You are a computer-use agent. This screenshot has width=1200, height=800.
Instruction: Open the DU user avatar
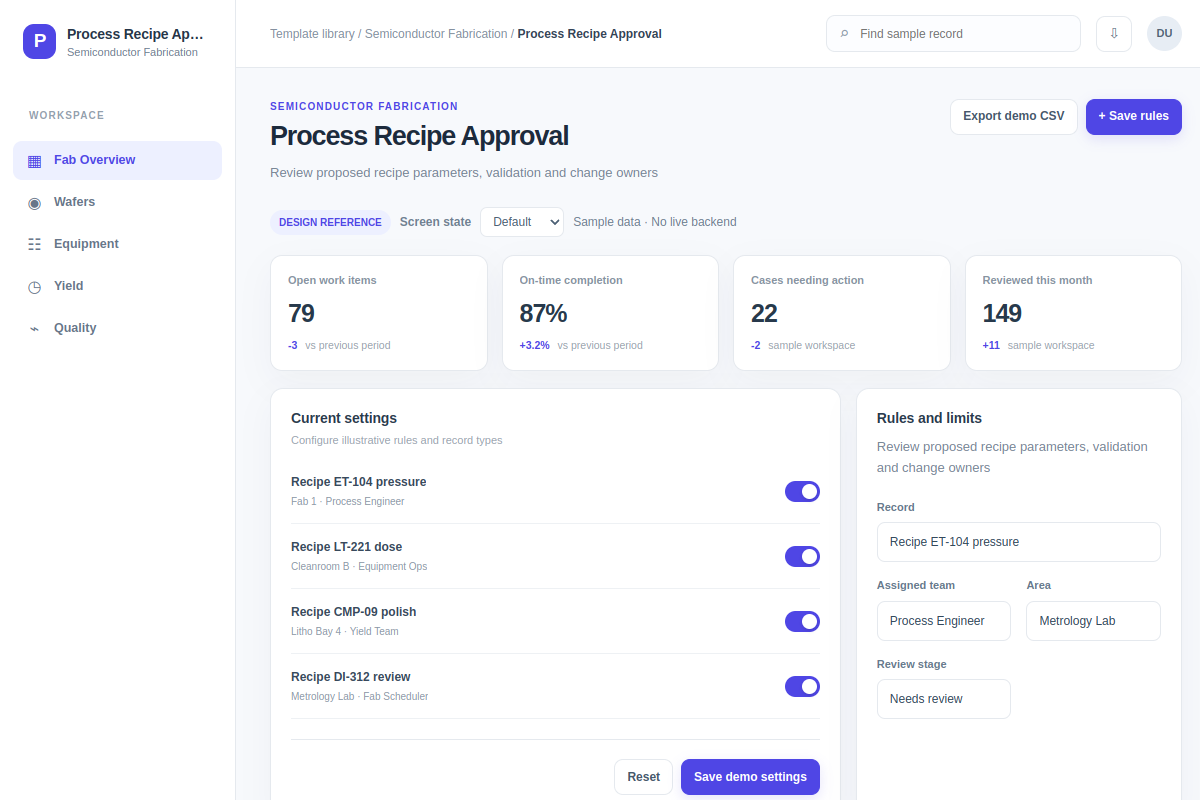(x=1164, y=33)
